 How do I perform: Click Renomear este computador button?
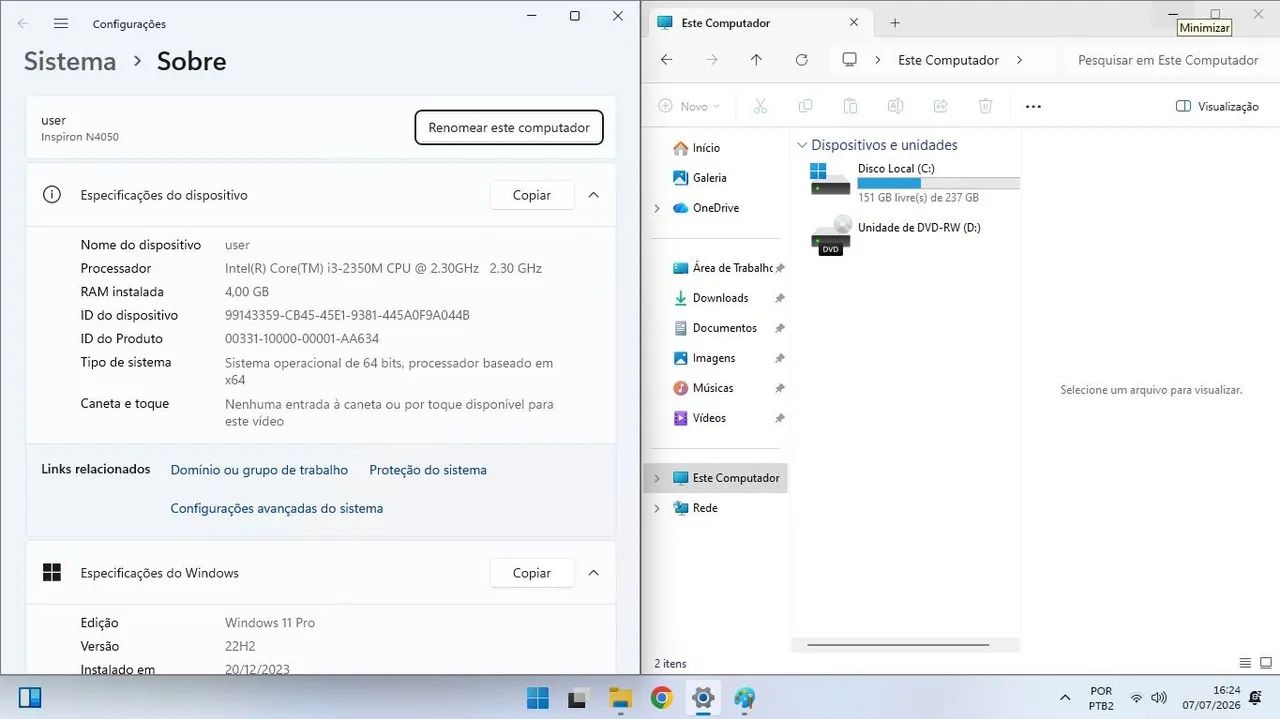(x=509, y=127)
